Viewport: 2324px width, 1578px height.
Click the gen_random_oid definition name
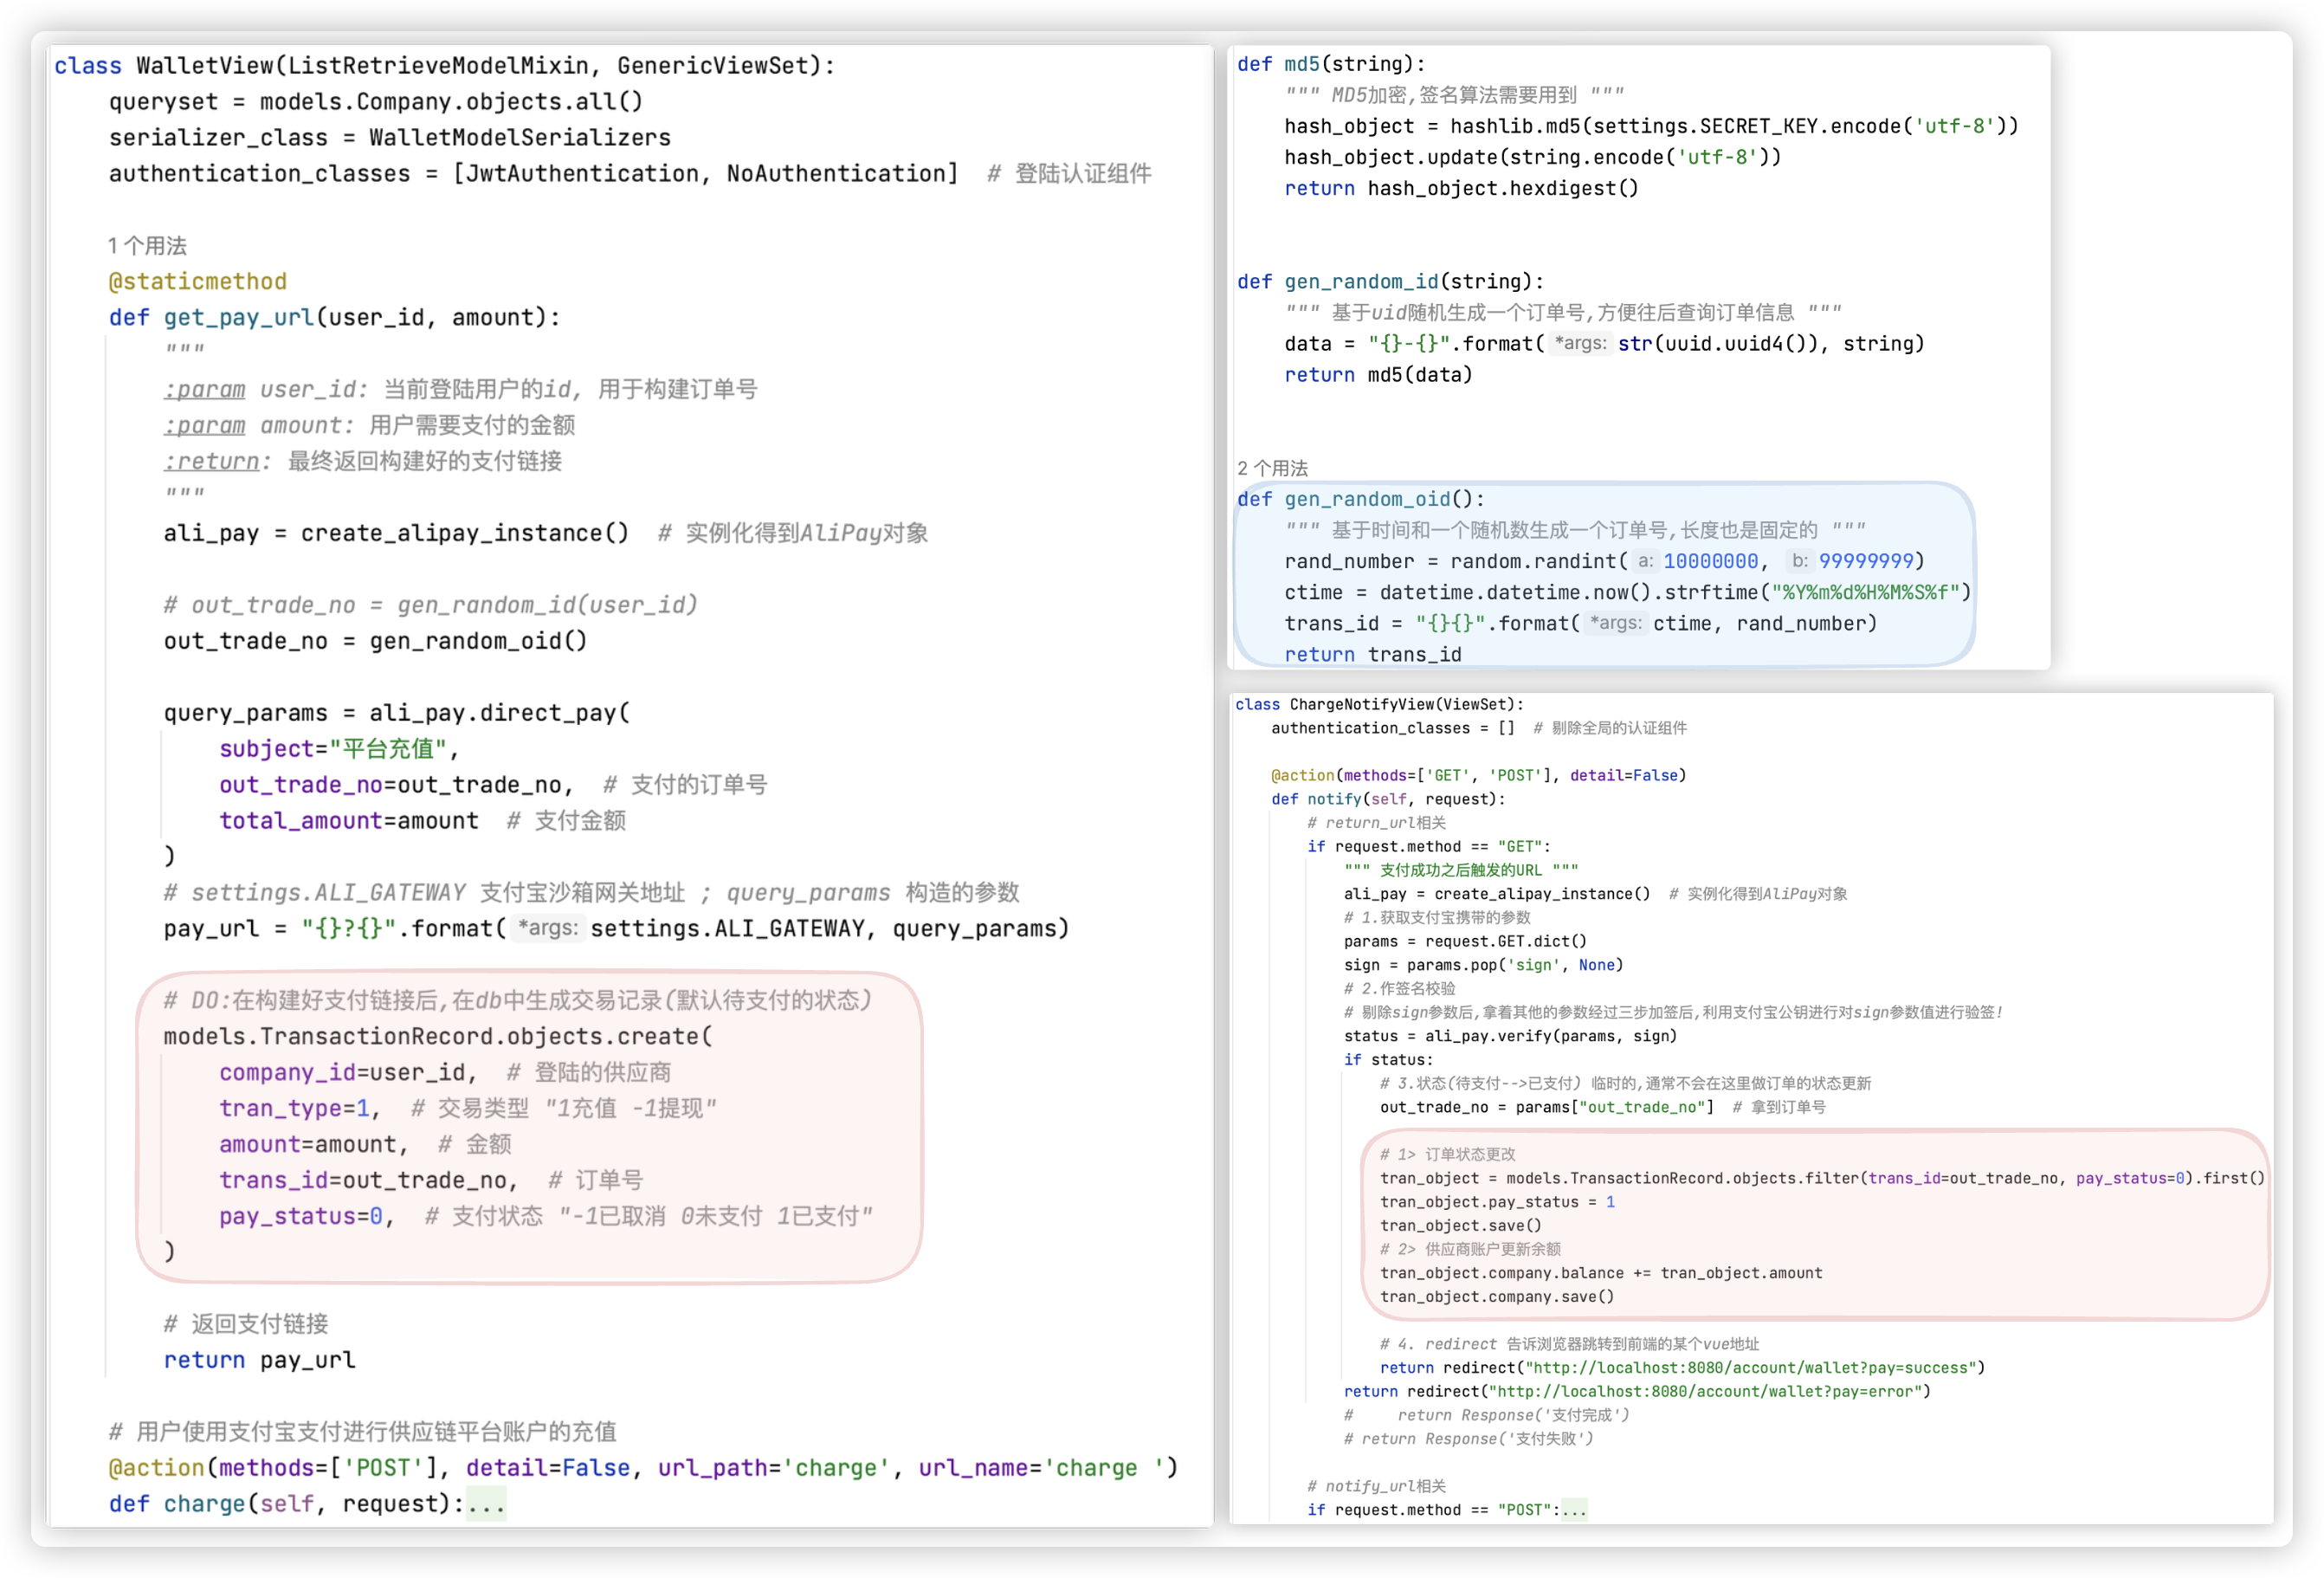tap(1366, 499)
